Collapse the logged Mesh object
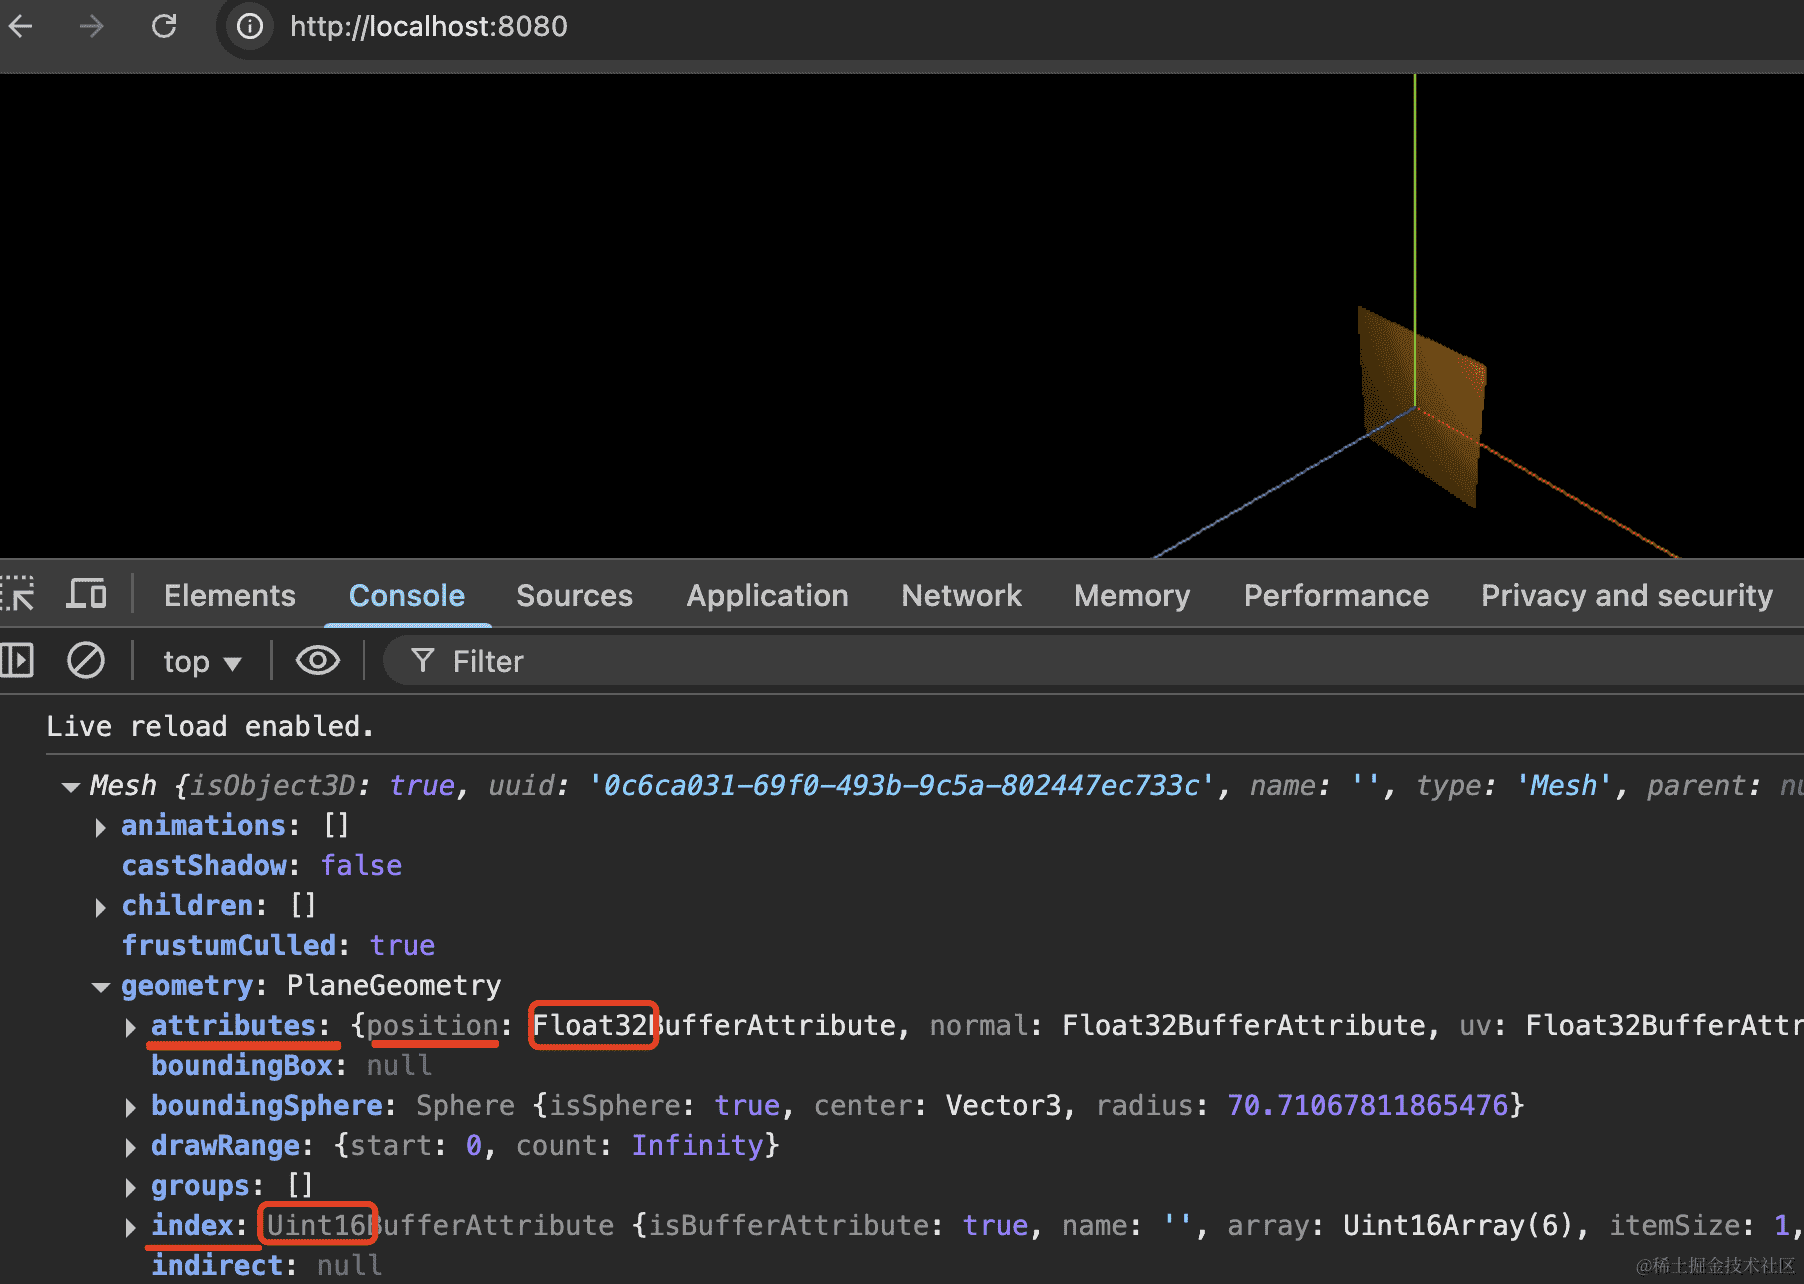This screenshot has height=1284, width=1804. pos(70,787)
